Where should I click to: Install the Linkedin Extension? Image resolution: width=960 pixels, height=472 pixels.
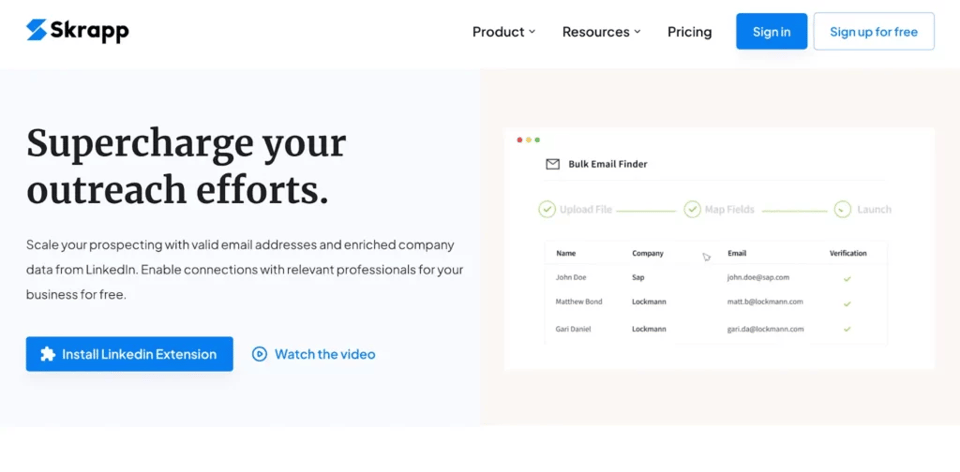[129, 354]
